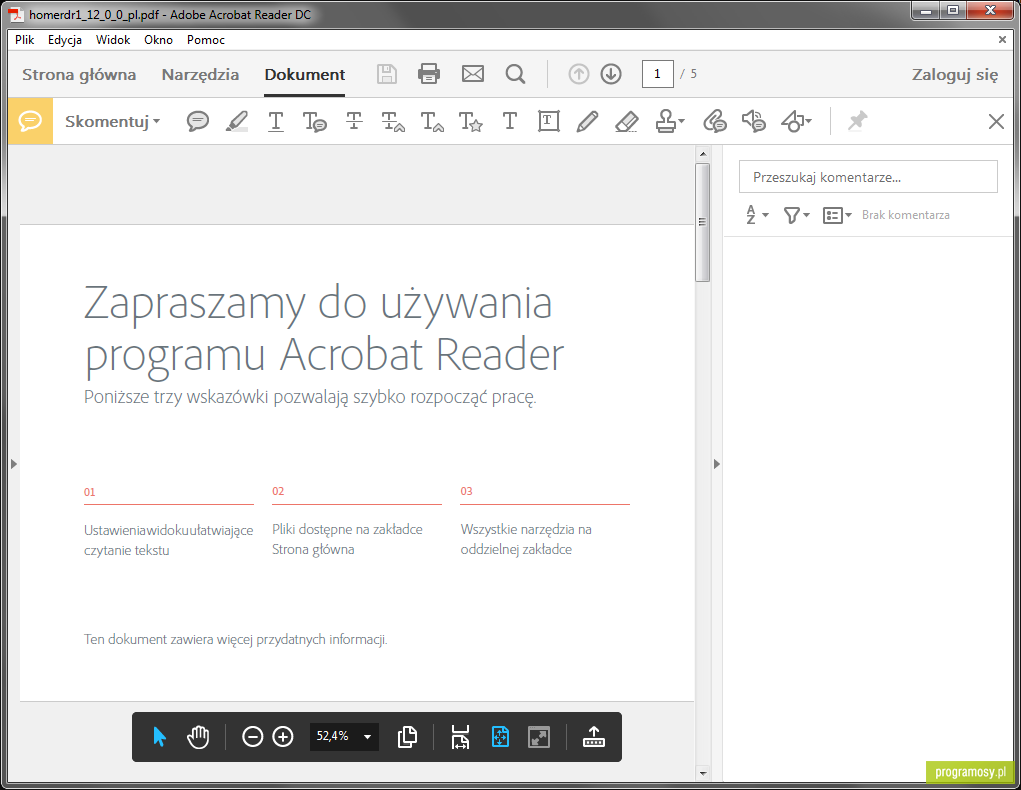Go to previous page with the up arrow
1021x790 pixels.
[578, 74]
